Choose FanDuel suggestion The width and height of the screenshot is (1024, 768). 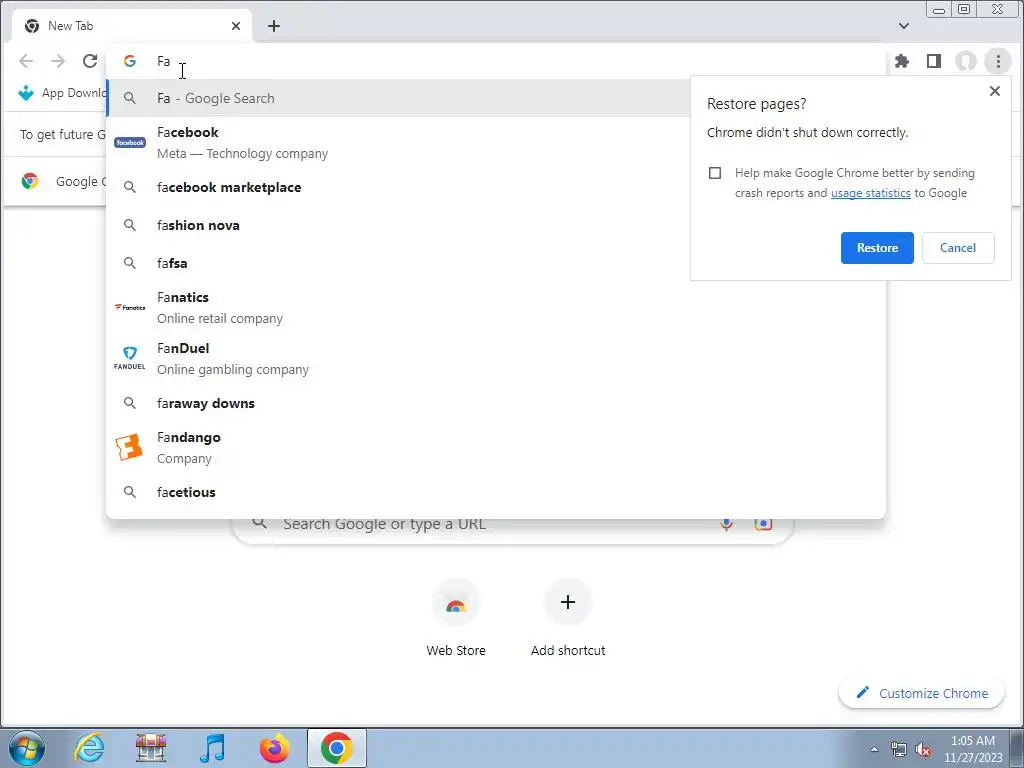pyautogui.click(x=496, y=359)
